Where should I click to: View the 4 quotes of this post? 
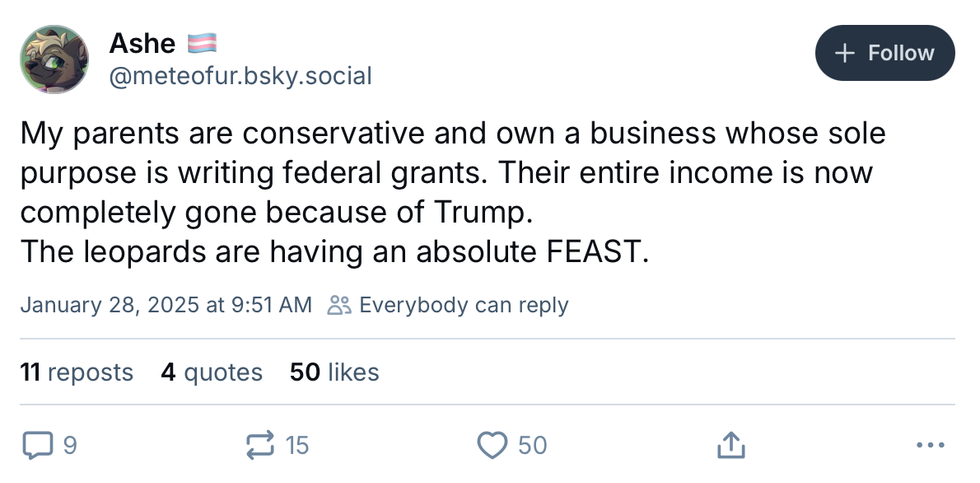(x=211, y=373)
